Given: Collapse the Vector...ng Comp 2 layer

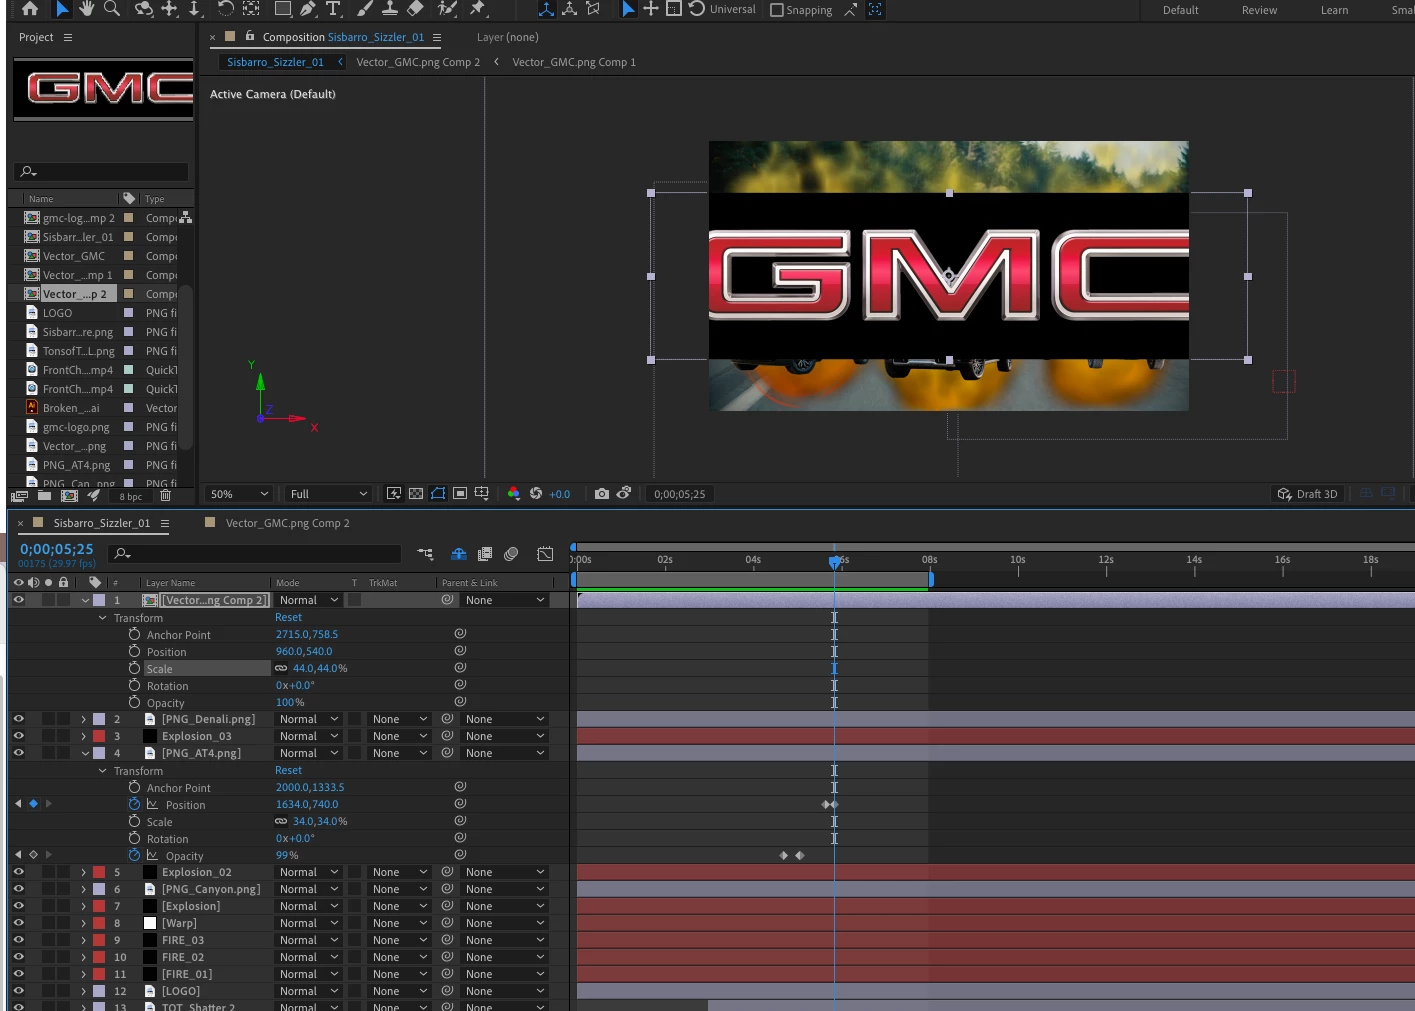Looking at the screenshot, I should 85,600.
